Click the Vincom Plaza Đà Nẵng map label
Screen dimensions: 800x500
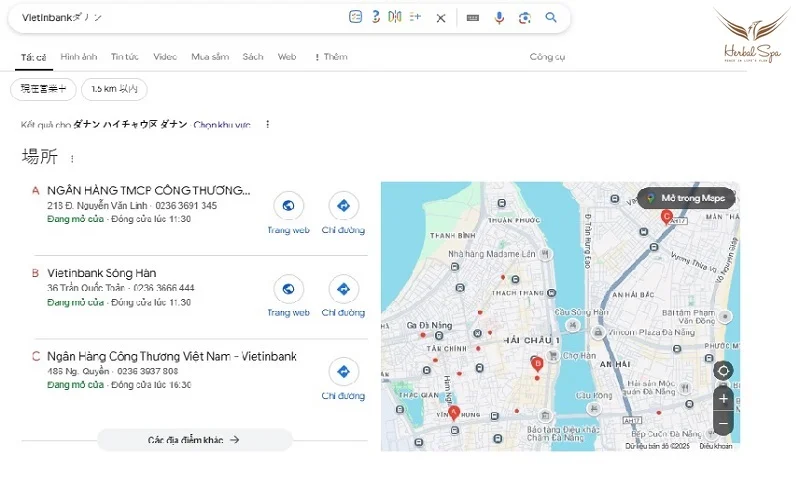click(652, 332)
